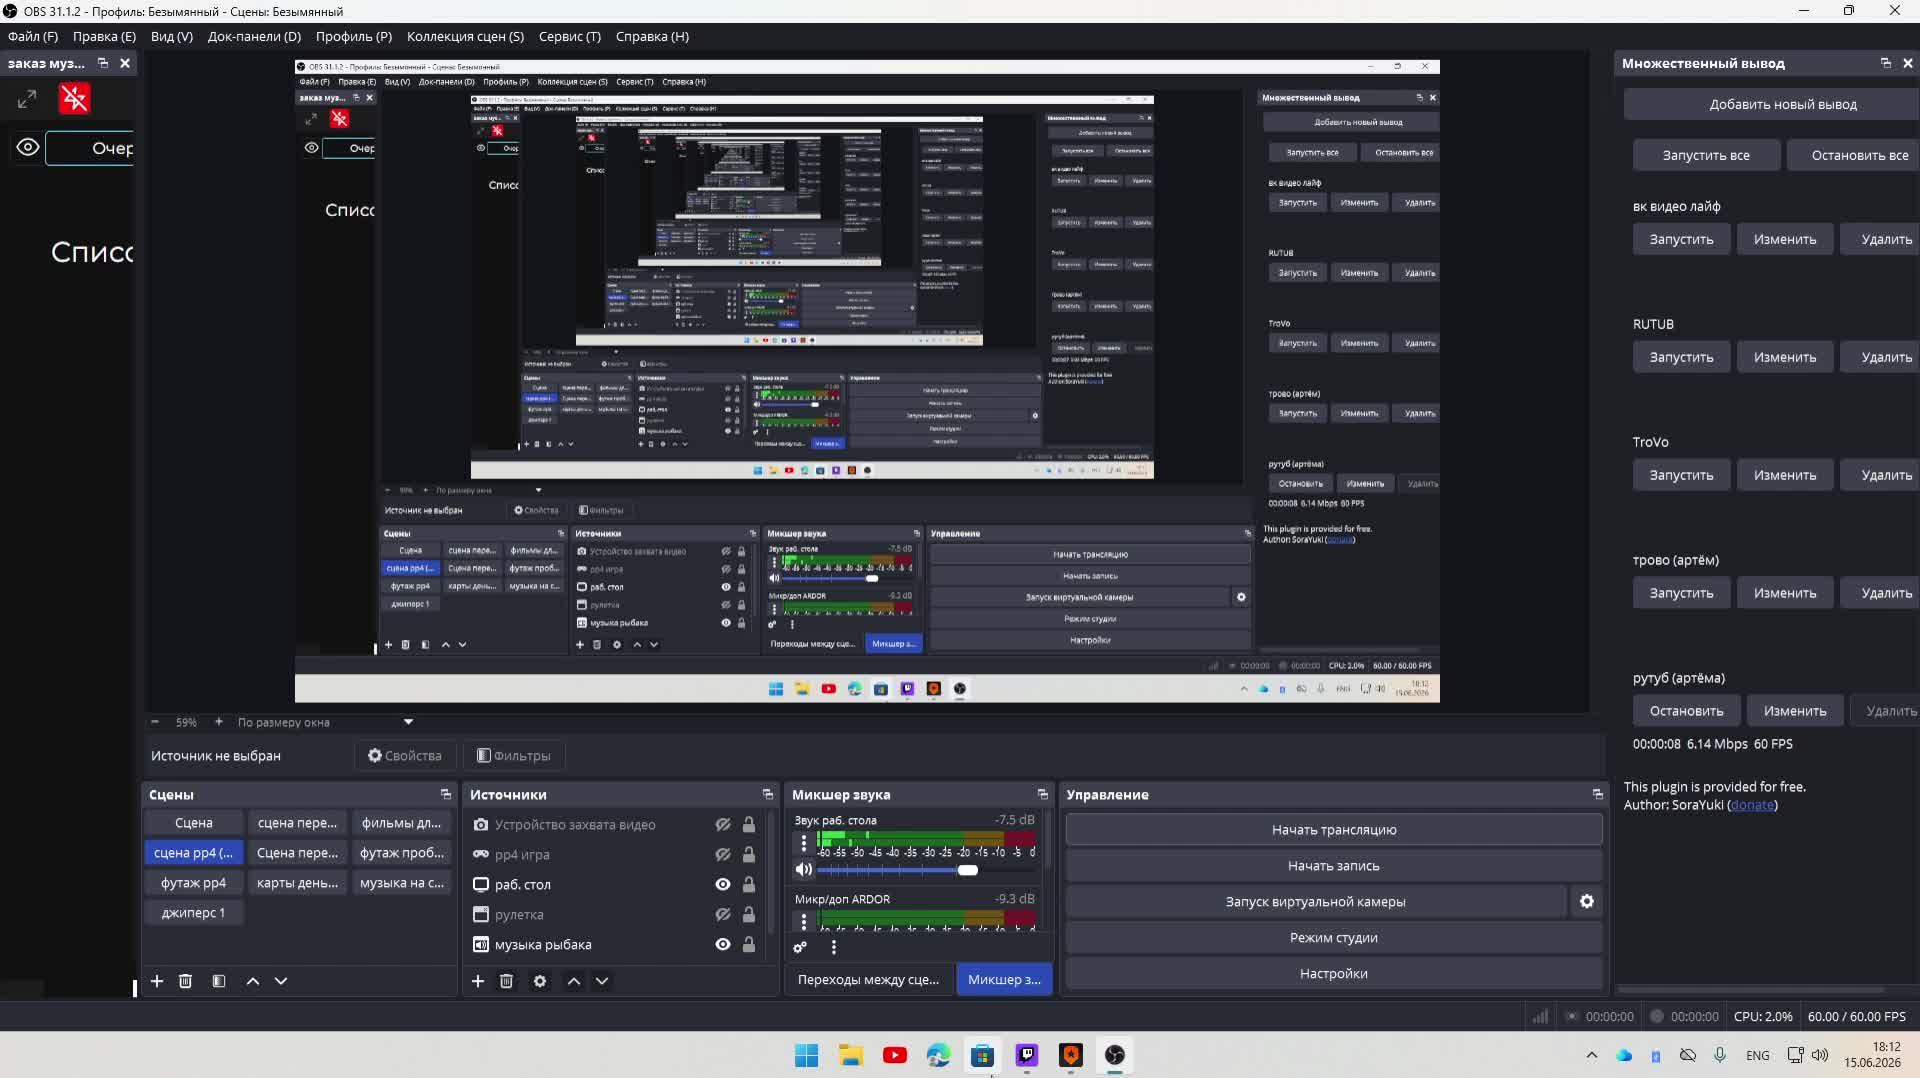
Task: Open the Коллекция сцен menu
Action: 465,36
